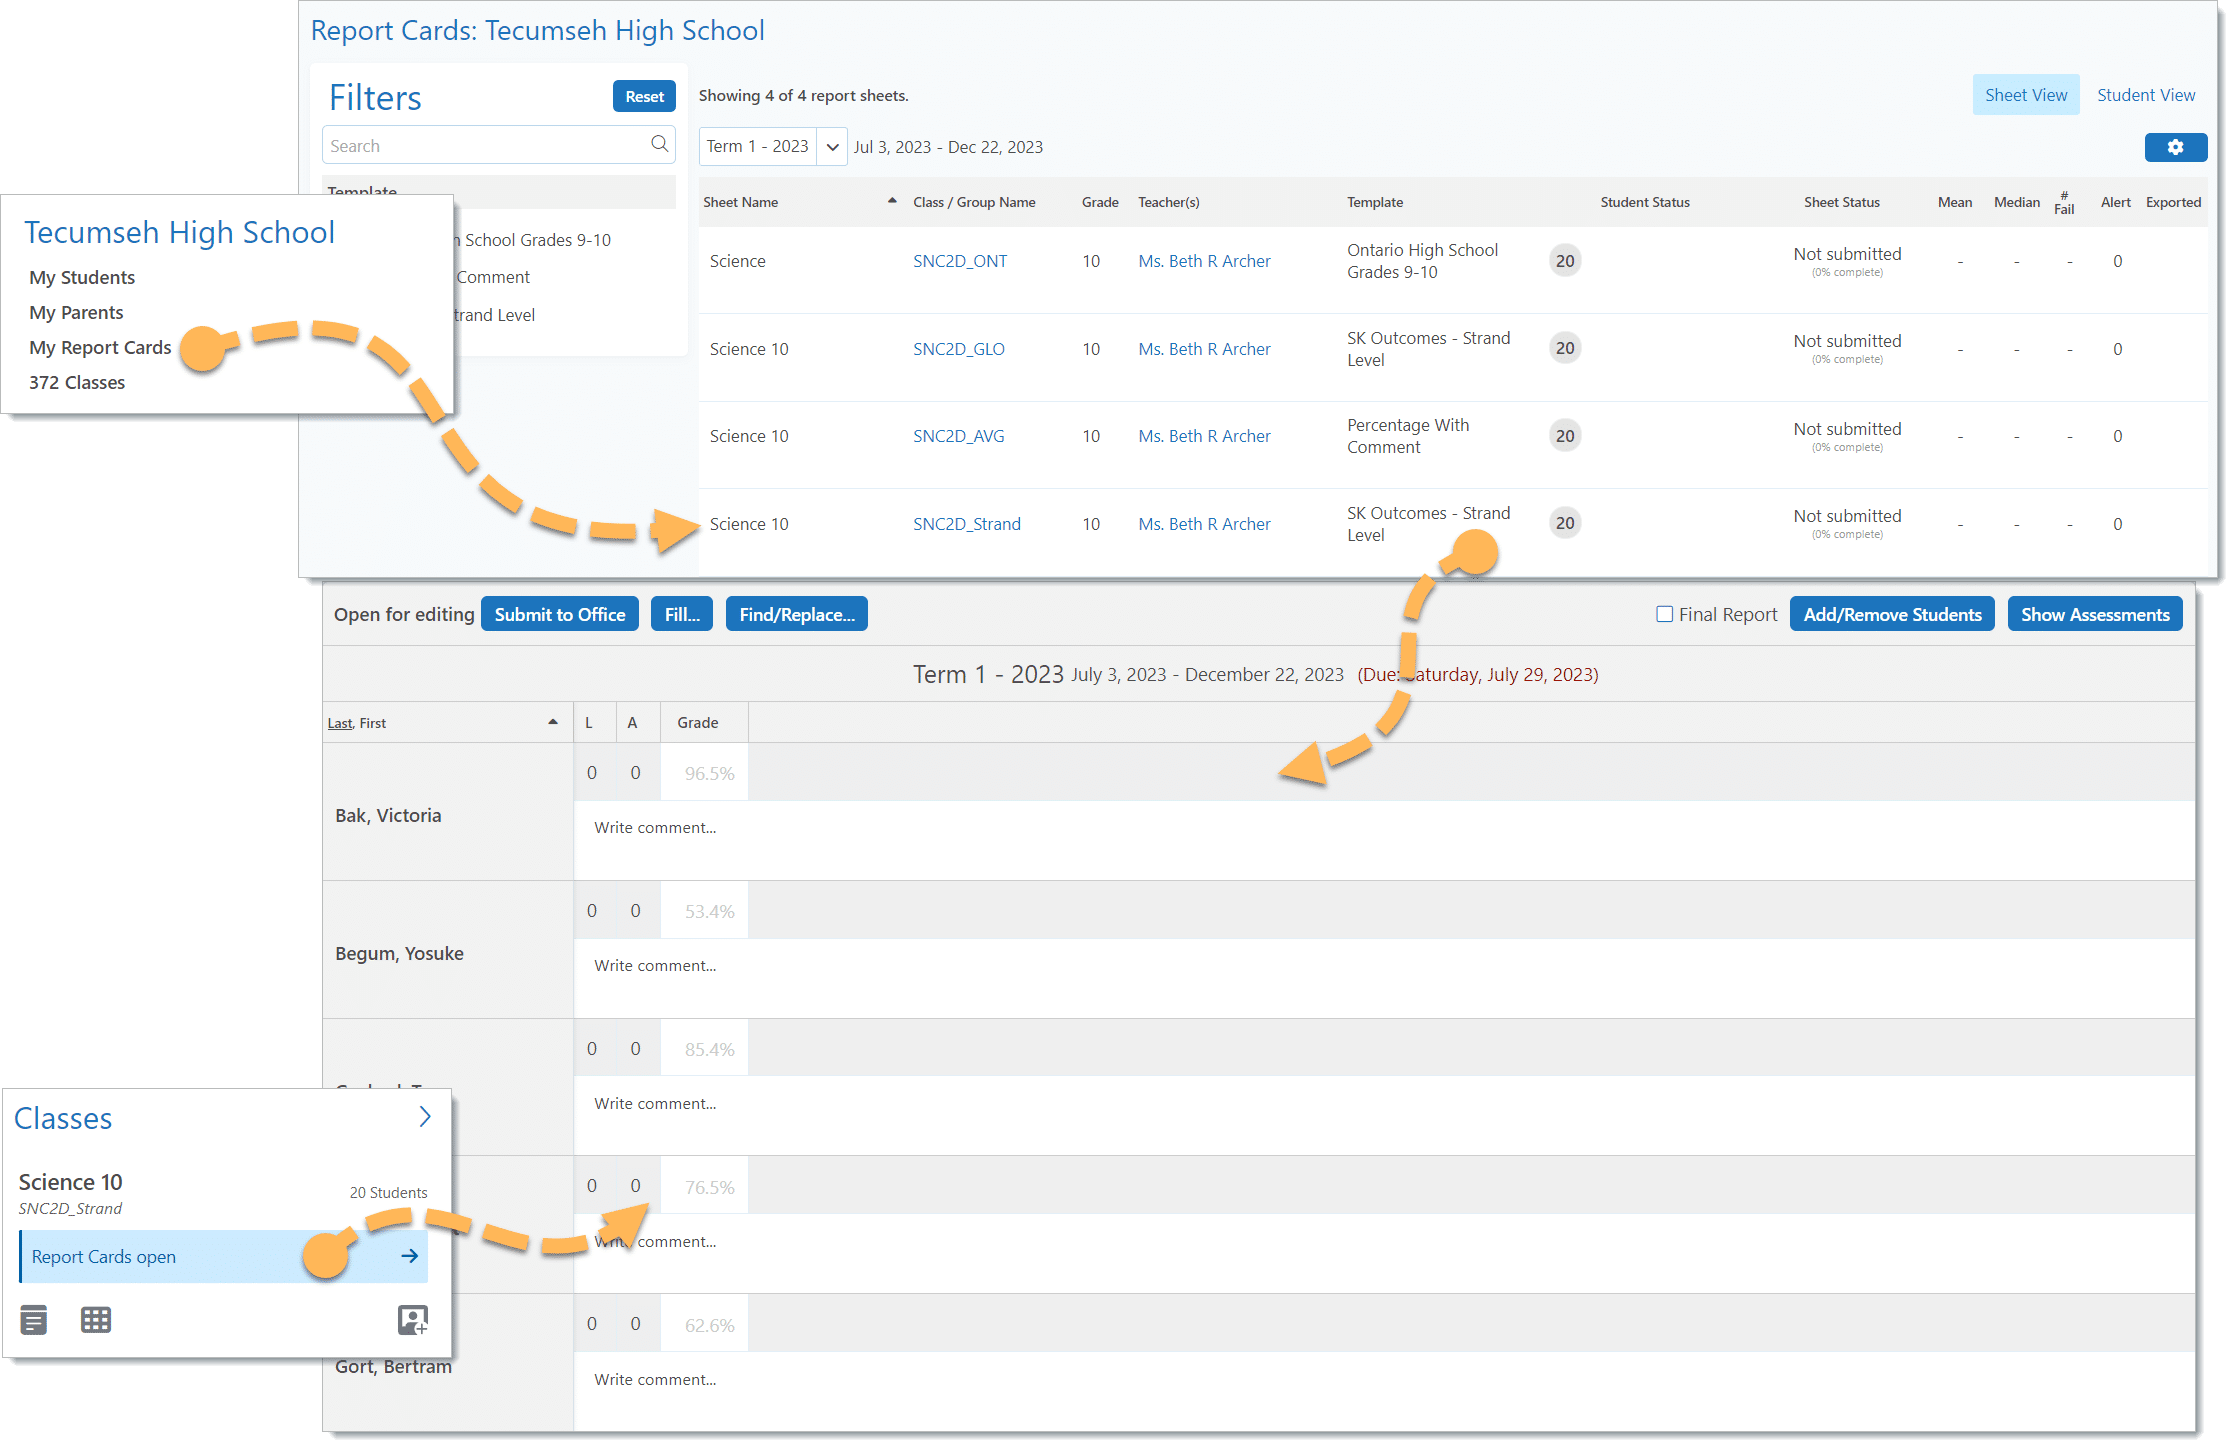Open My Report Cards menu item
This screenshot has height=1447, width=2233.
[x=100, y=347]
